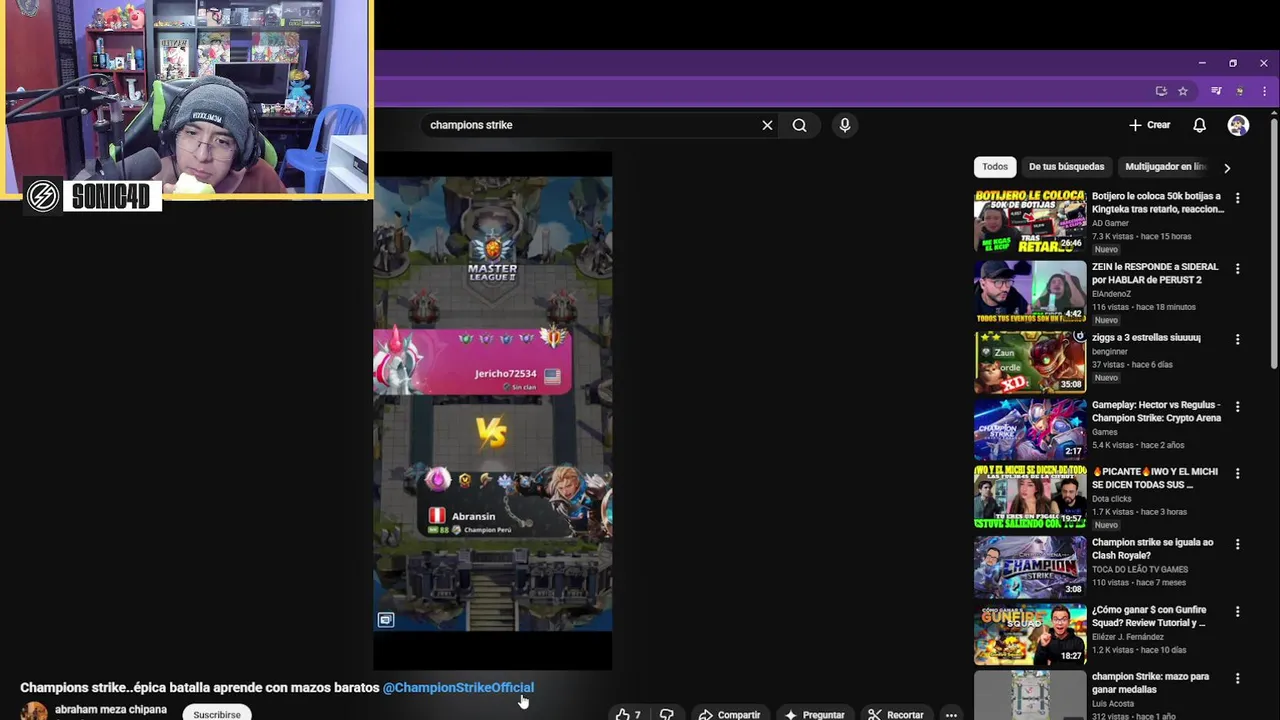This screenshot has width=1280, height=720.
Task: Click abraham meza chipana channel avatar
Action: (x=34, y=711)
